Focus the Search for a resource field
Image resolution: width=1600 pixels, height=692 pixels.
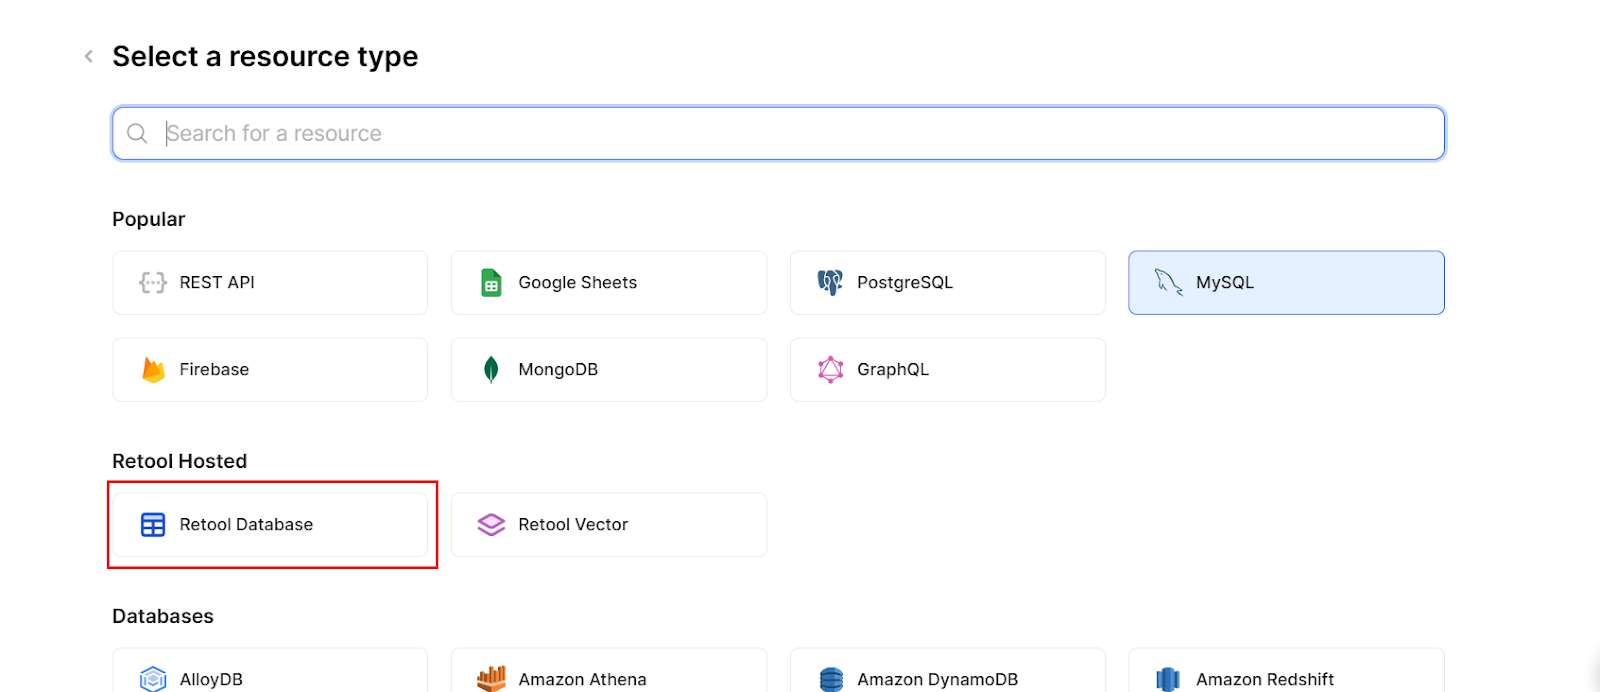[778, 133]
